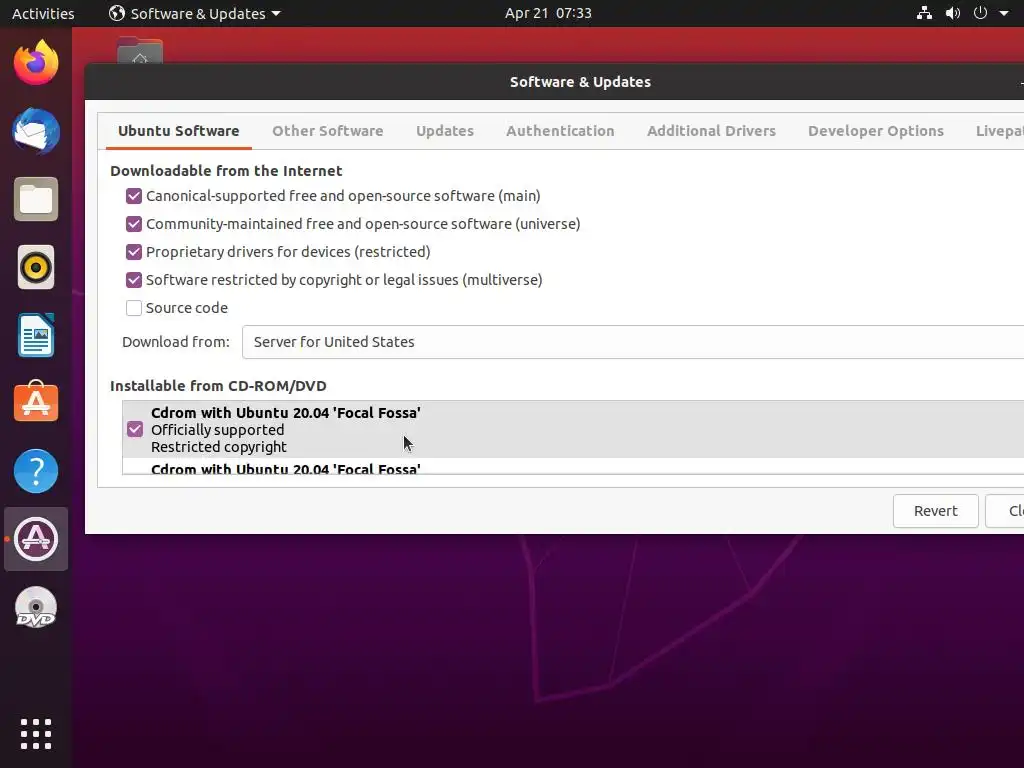Click the globe icon in the app menu

[117, 13]
